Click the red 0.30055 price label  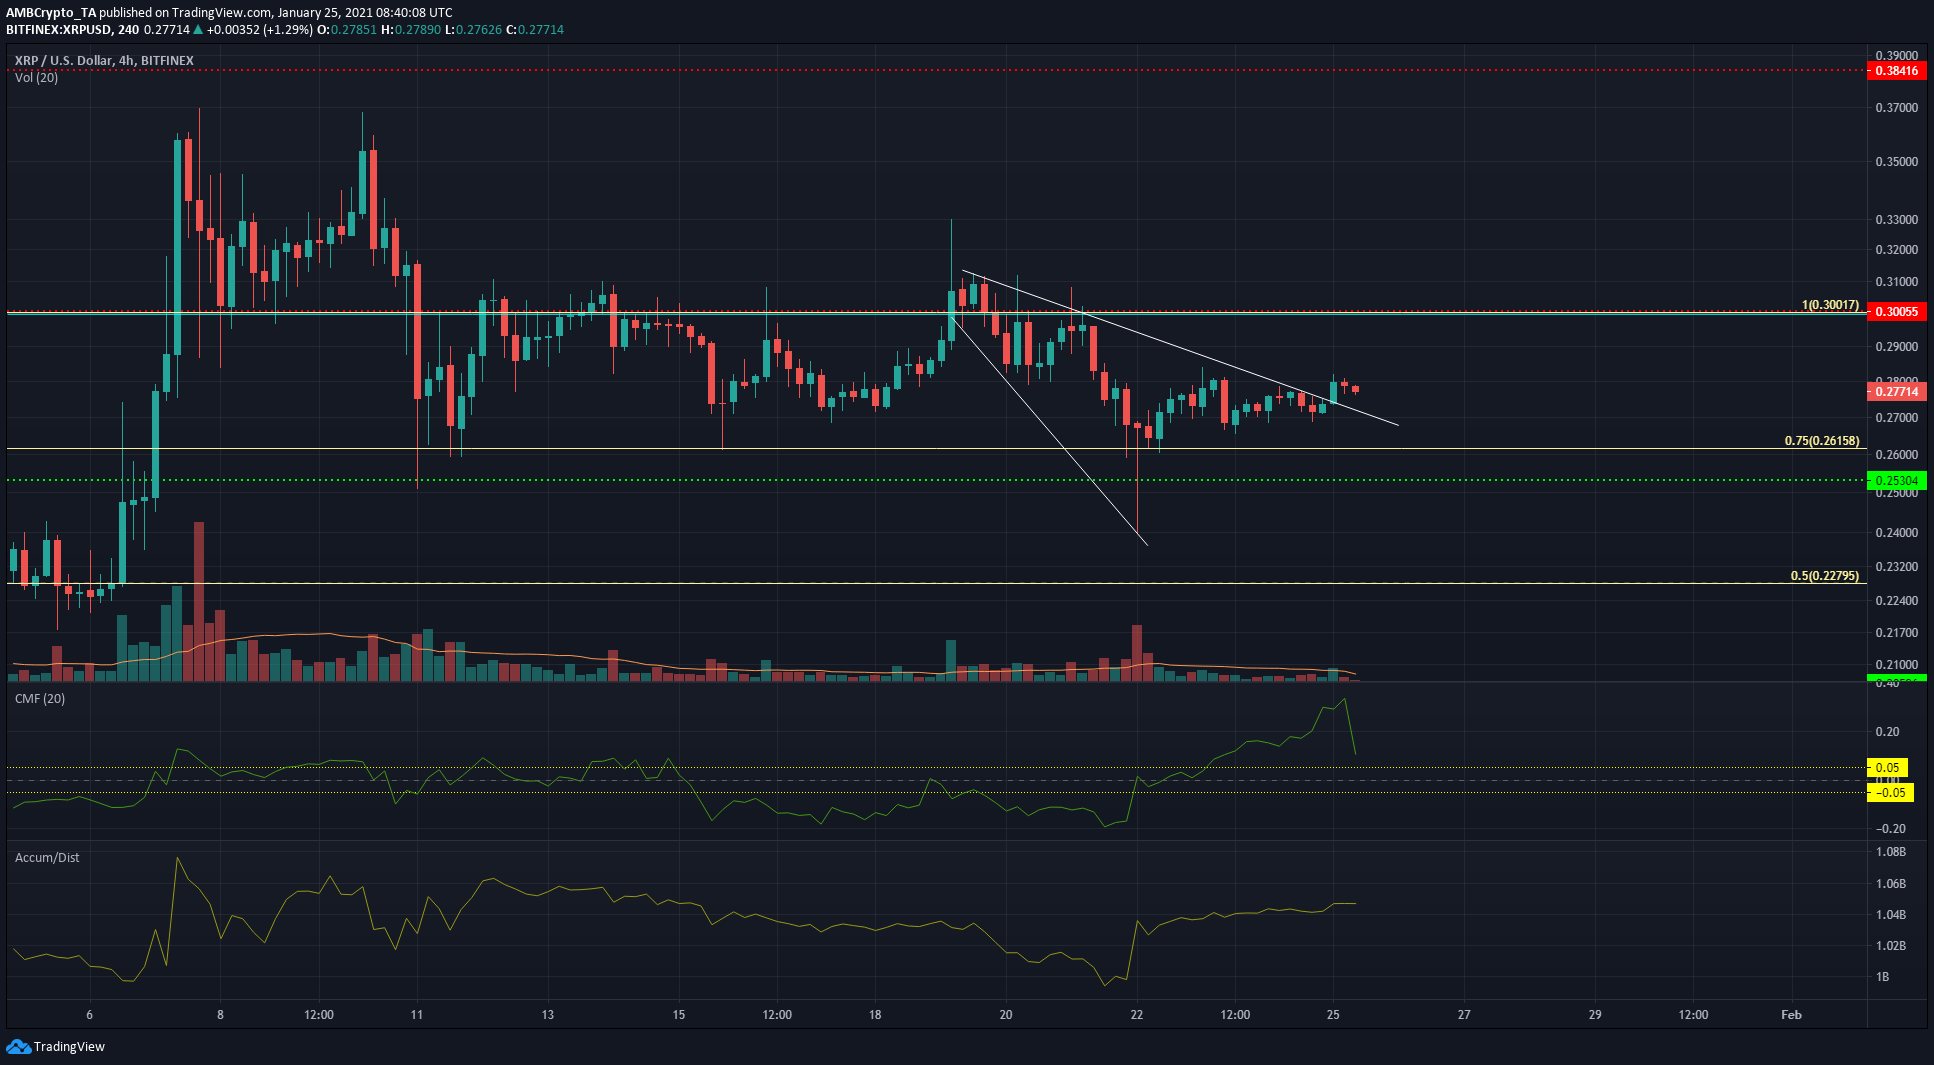coord(1896,312)
